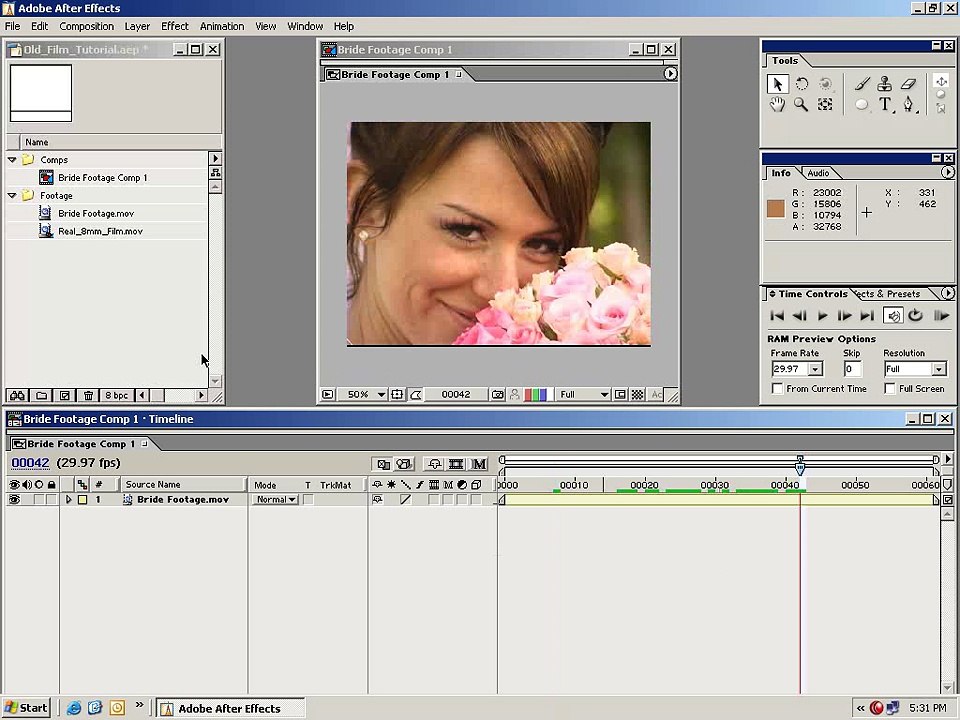Select the Type tool
This screenshot has height=720, width=960.
[885, 105]
